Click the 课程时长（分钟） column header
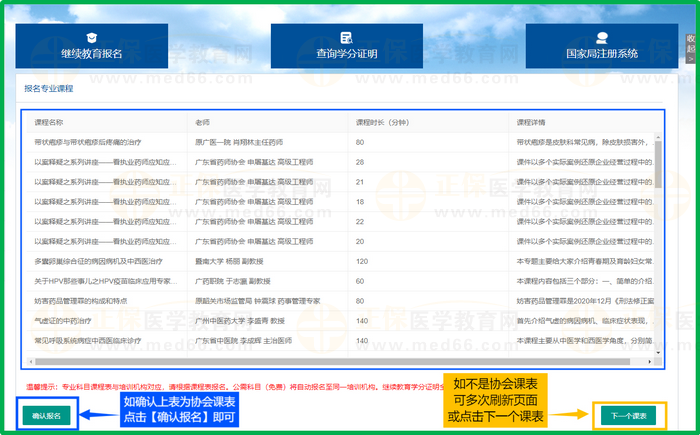This screenshot has height=435, width=700. [x=382, y=122]
